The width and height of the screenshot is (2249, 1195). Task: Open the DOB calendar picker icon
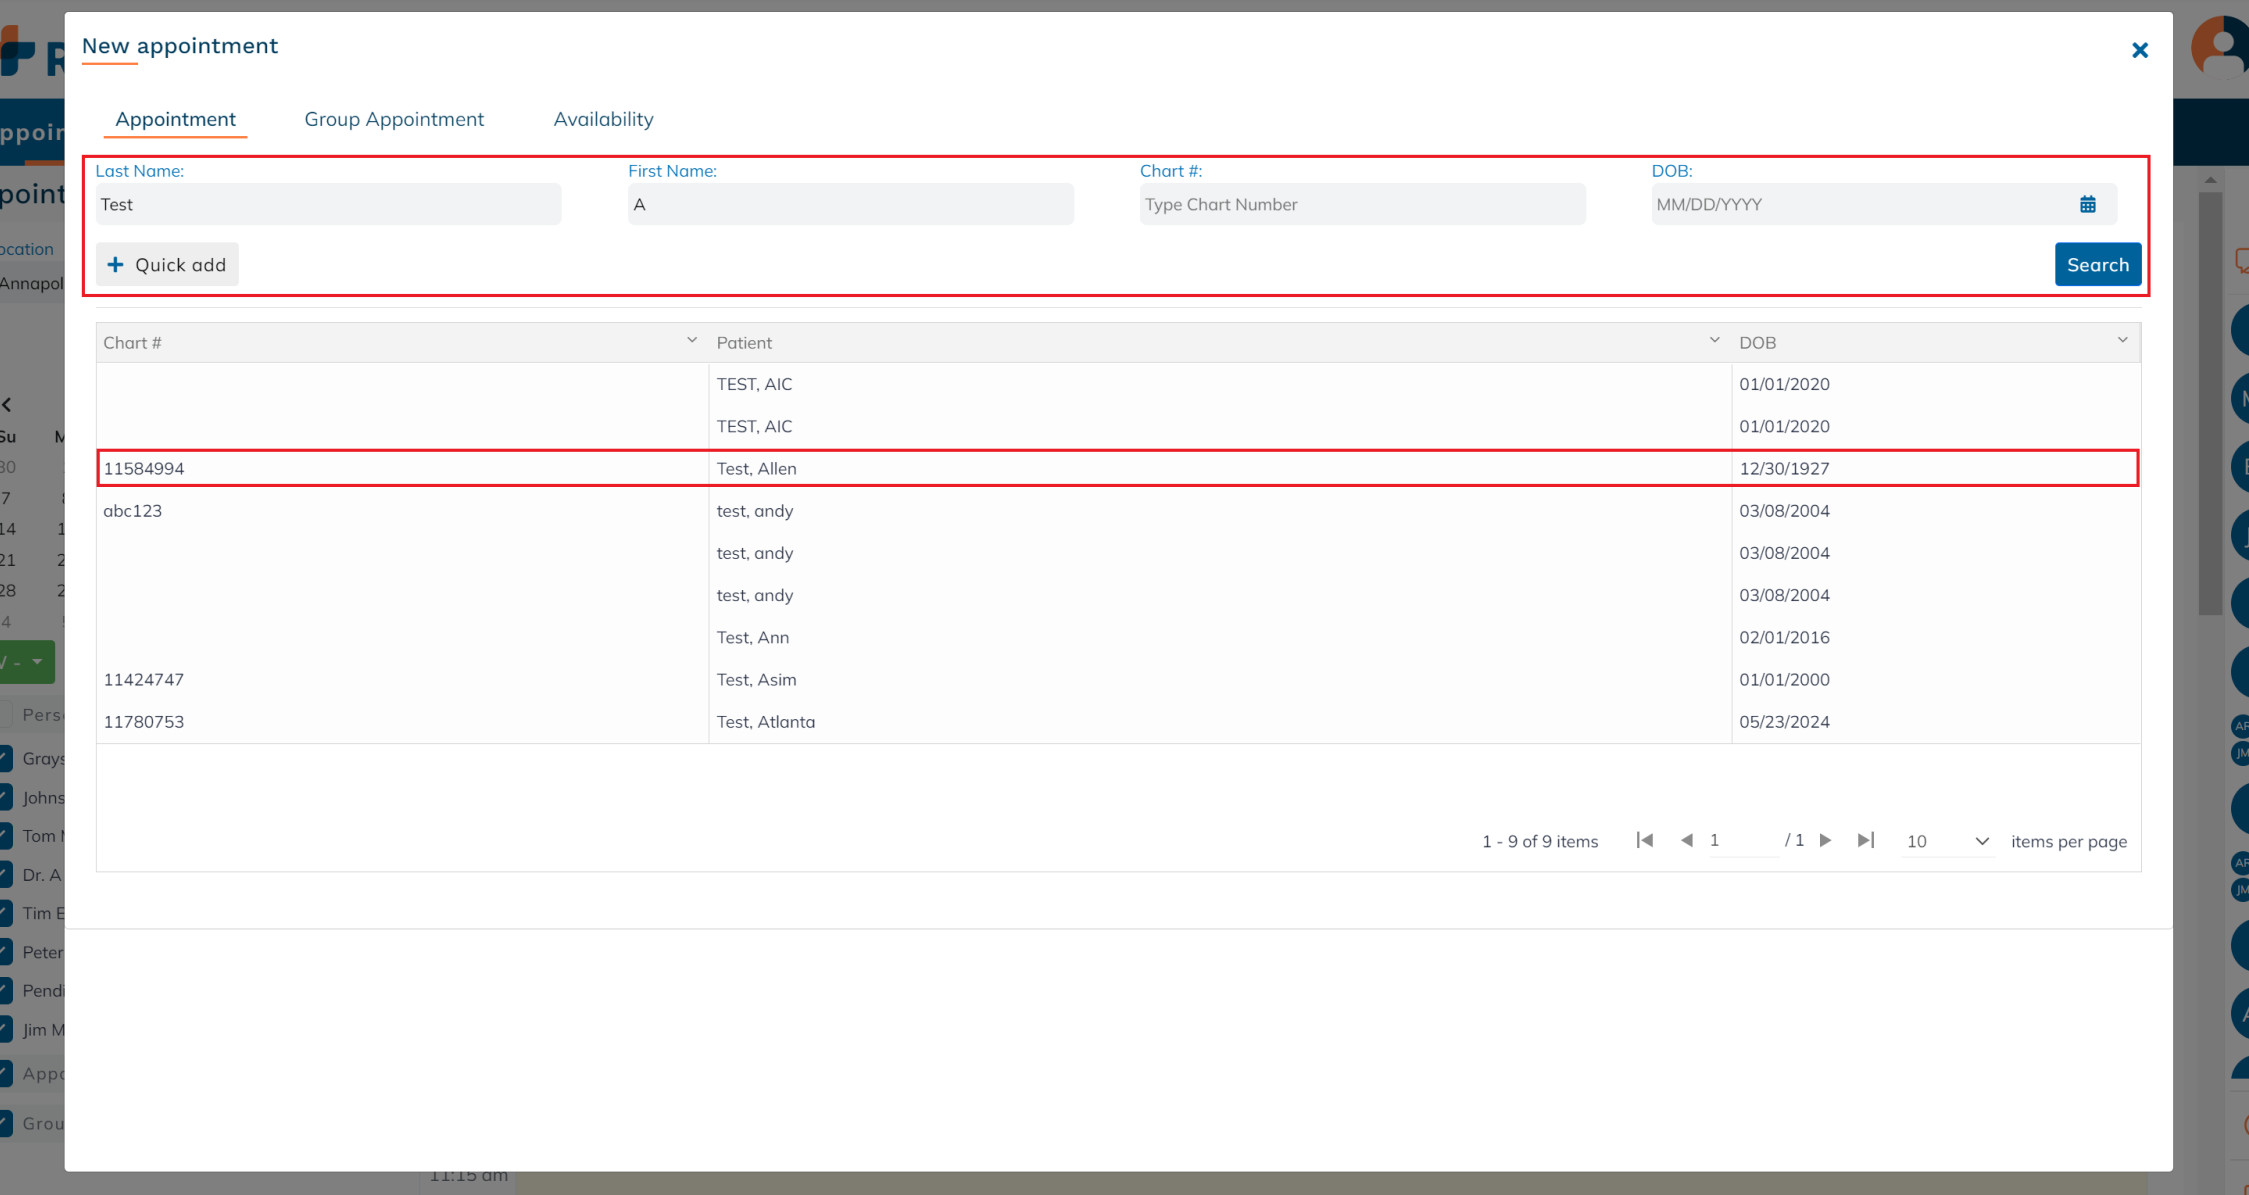2087,204
